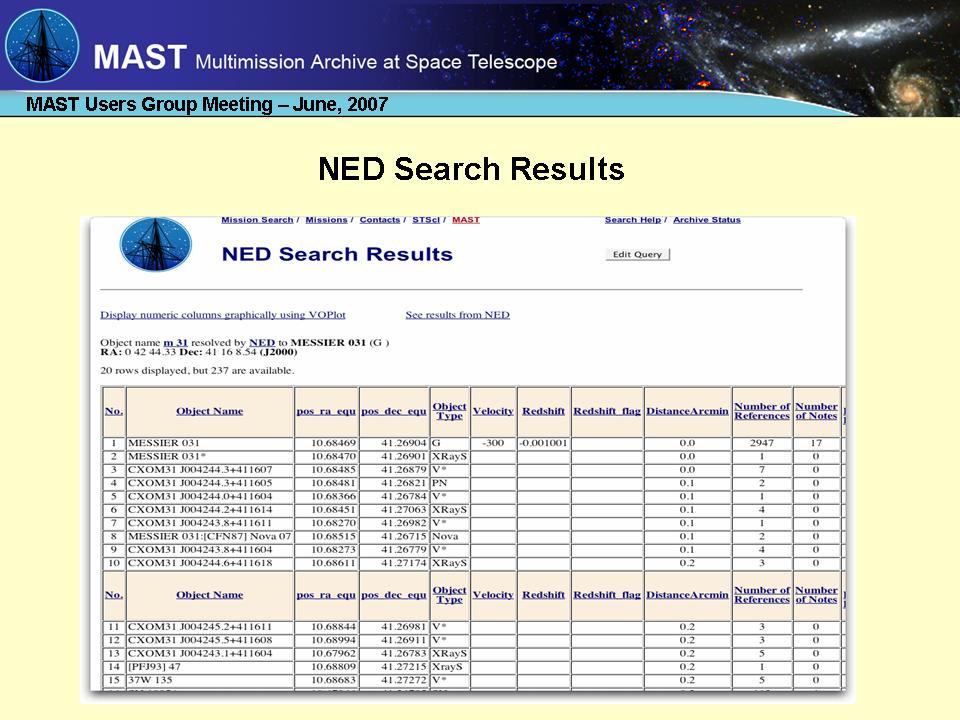Viewport: 960px width, 720px height.
Task: Click Redshift in the second header row
Action: tap(543, 594)
